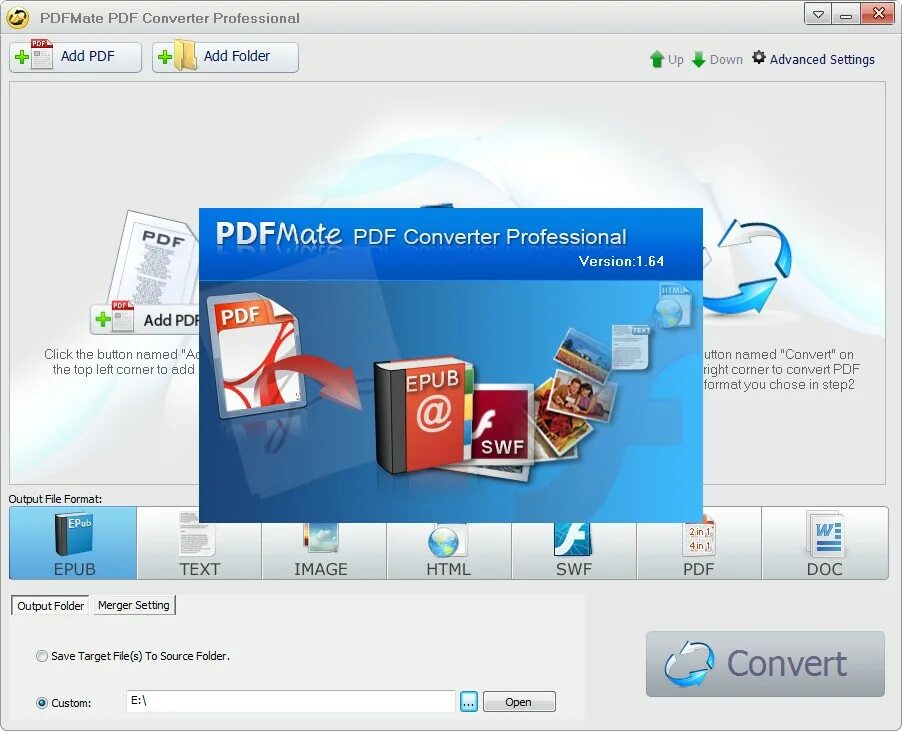Image resolution: width=902 pixels, height=731 pixels.
Task: Click the Advanced Settings gear icon
Action: 759,58
